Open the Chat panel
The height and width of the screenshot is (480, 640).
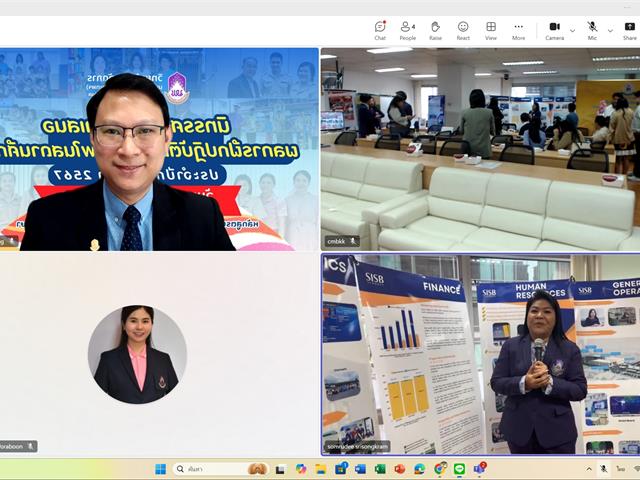coord(380,31)
